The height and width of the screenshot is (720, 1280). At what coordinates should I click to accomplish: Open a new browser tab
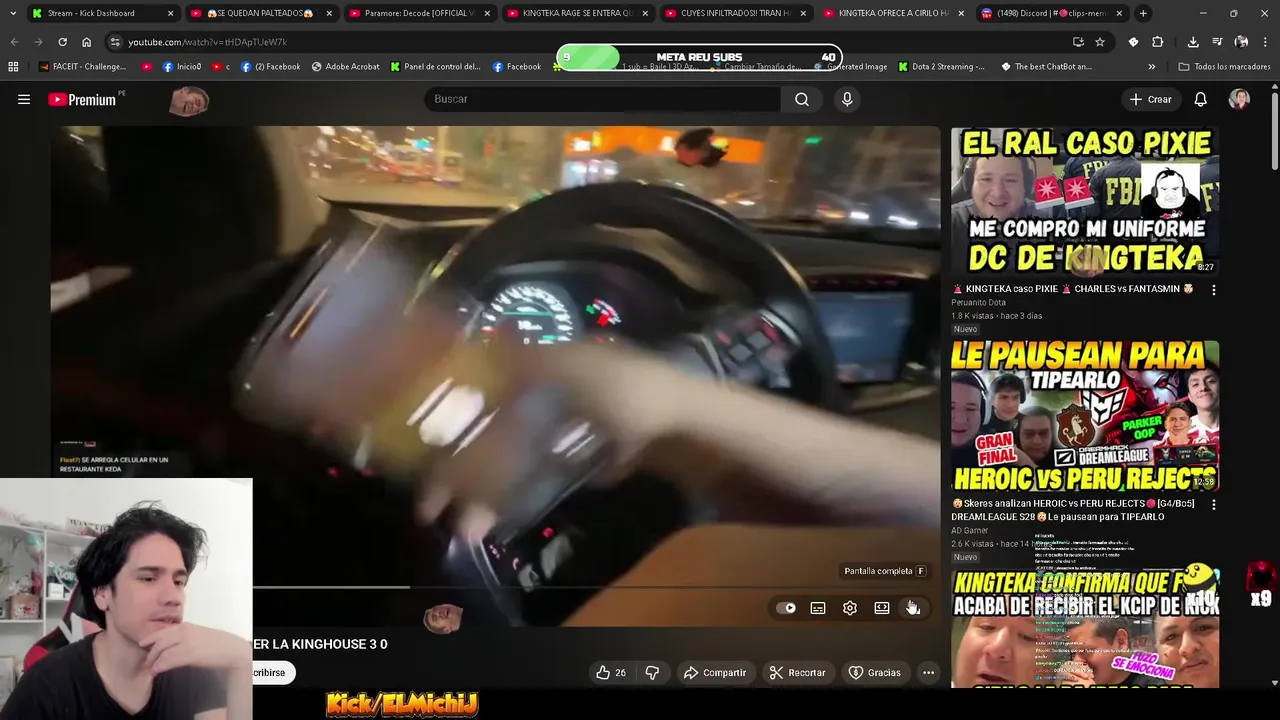1143,13
